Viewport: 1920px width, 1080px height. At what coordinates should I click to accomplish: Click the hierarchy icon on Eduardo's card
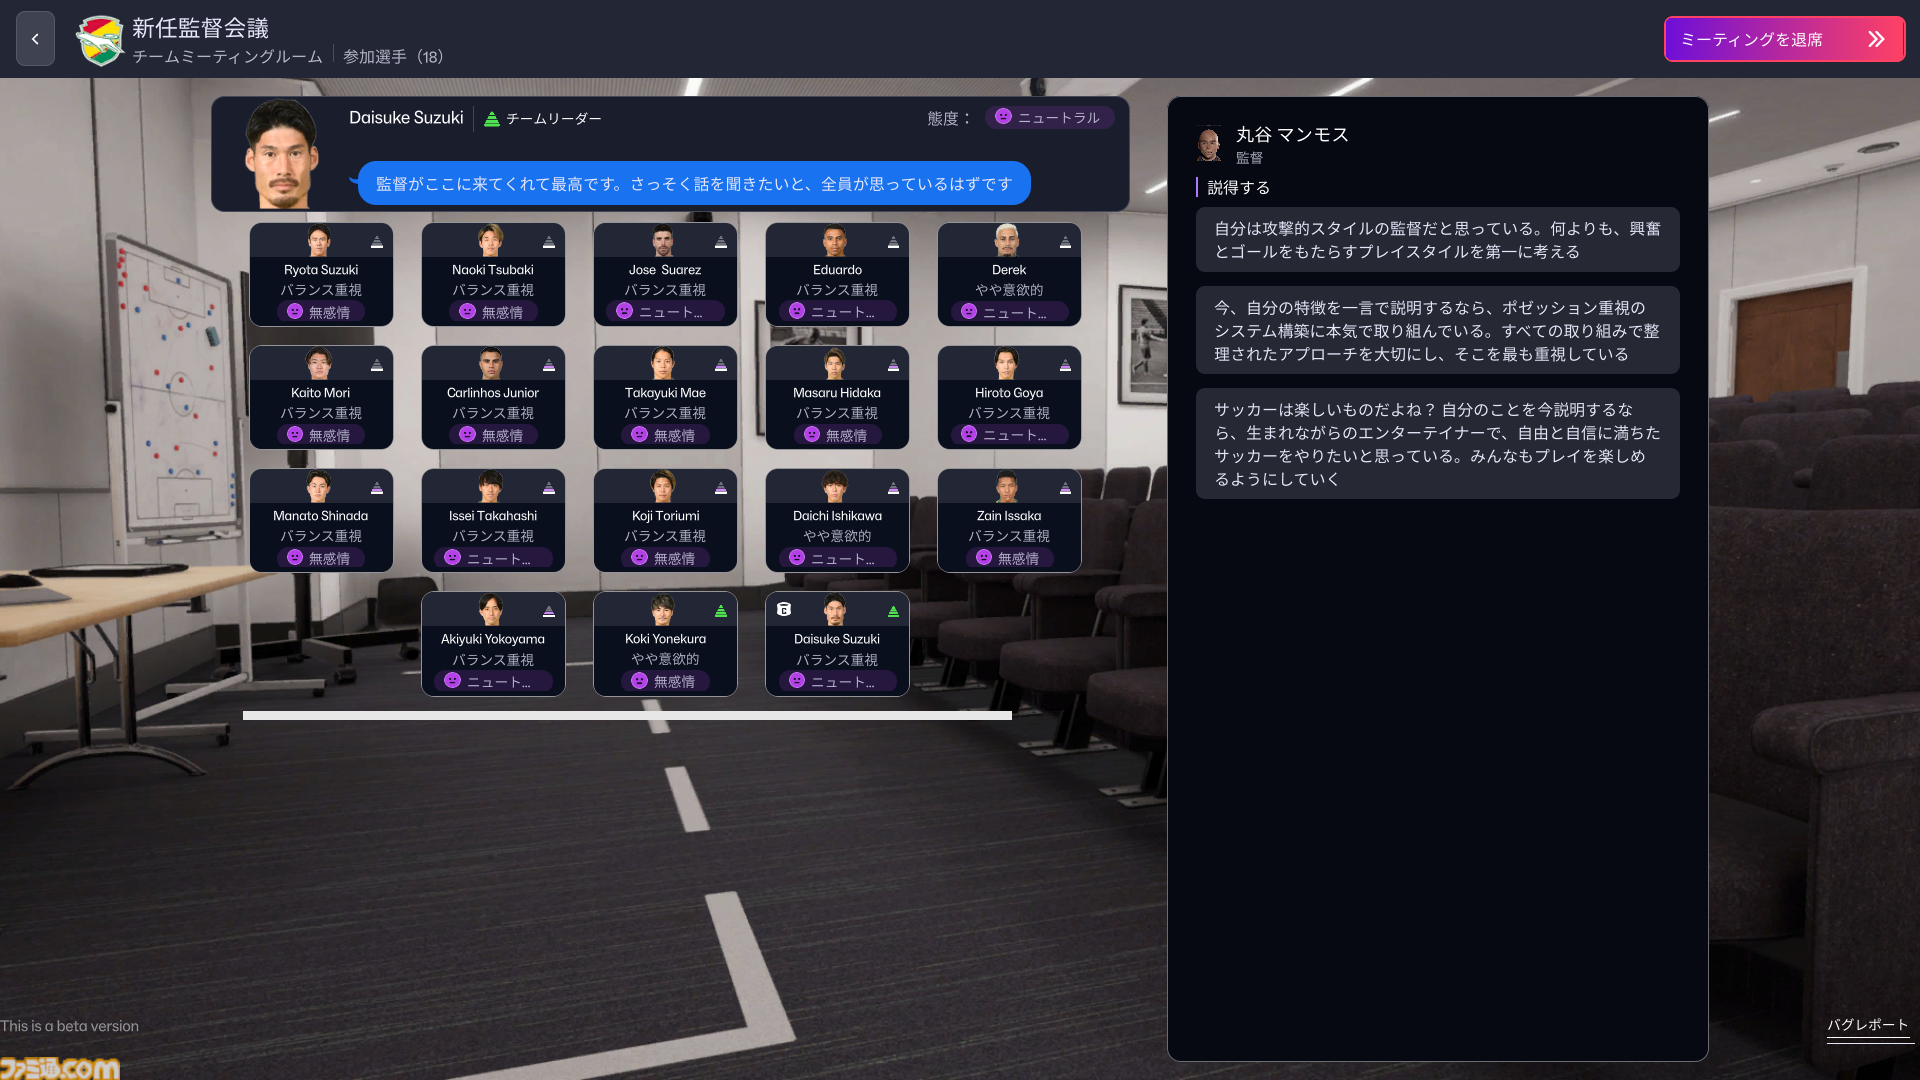pos(893,242)
